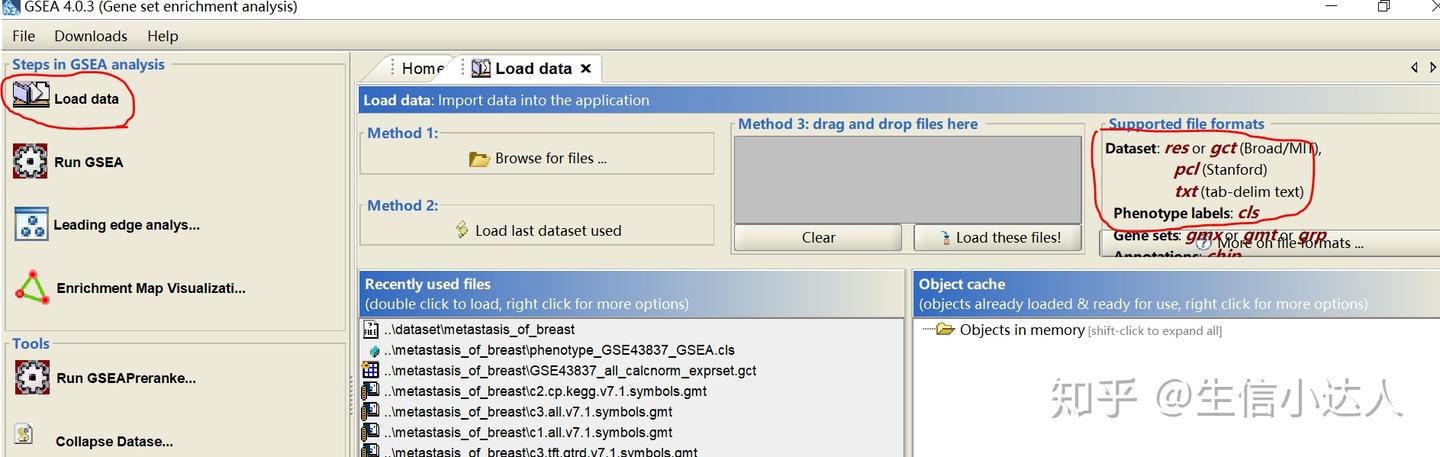Open the Downloads menu
The height and width of the screenshot is (457, 1440).
pyautogui.click(x=90, y=36)
